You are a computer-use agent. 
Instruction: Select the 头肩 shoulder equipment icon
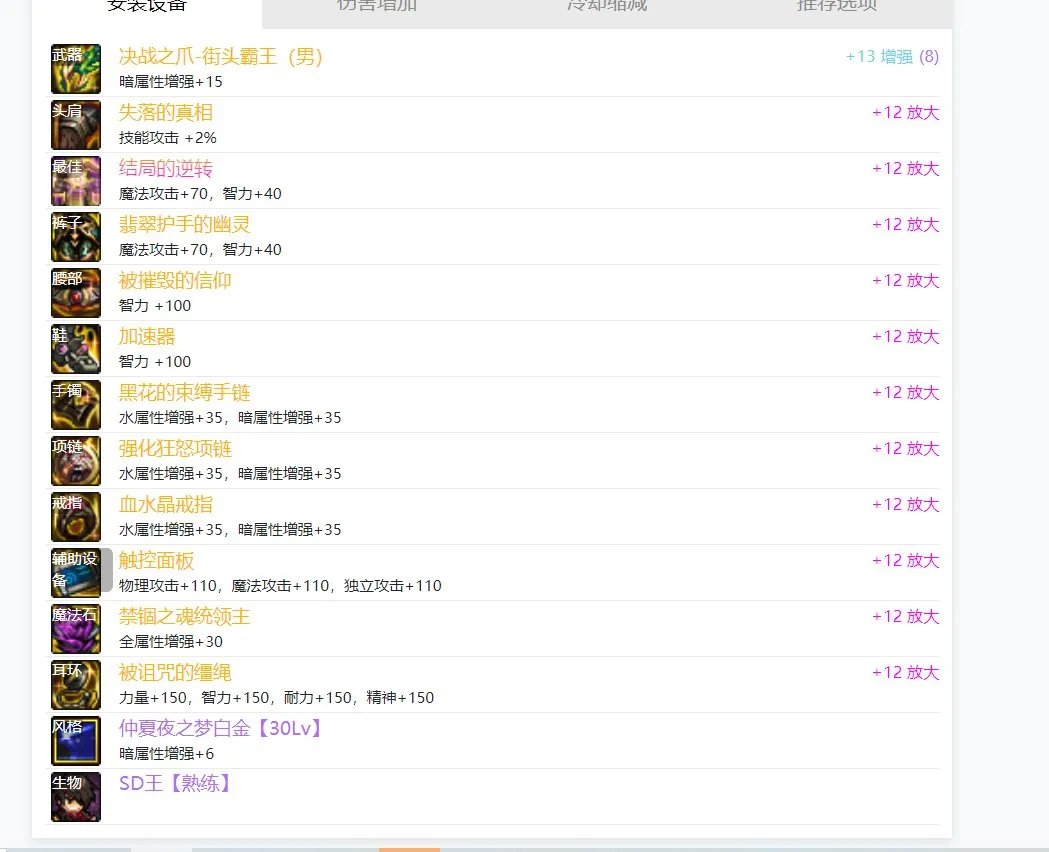click(x=75, y=124)
